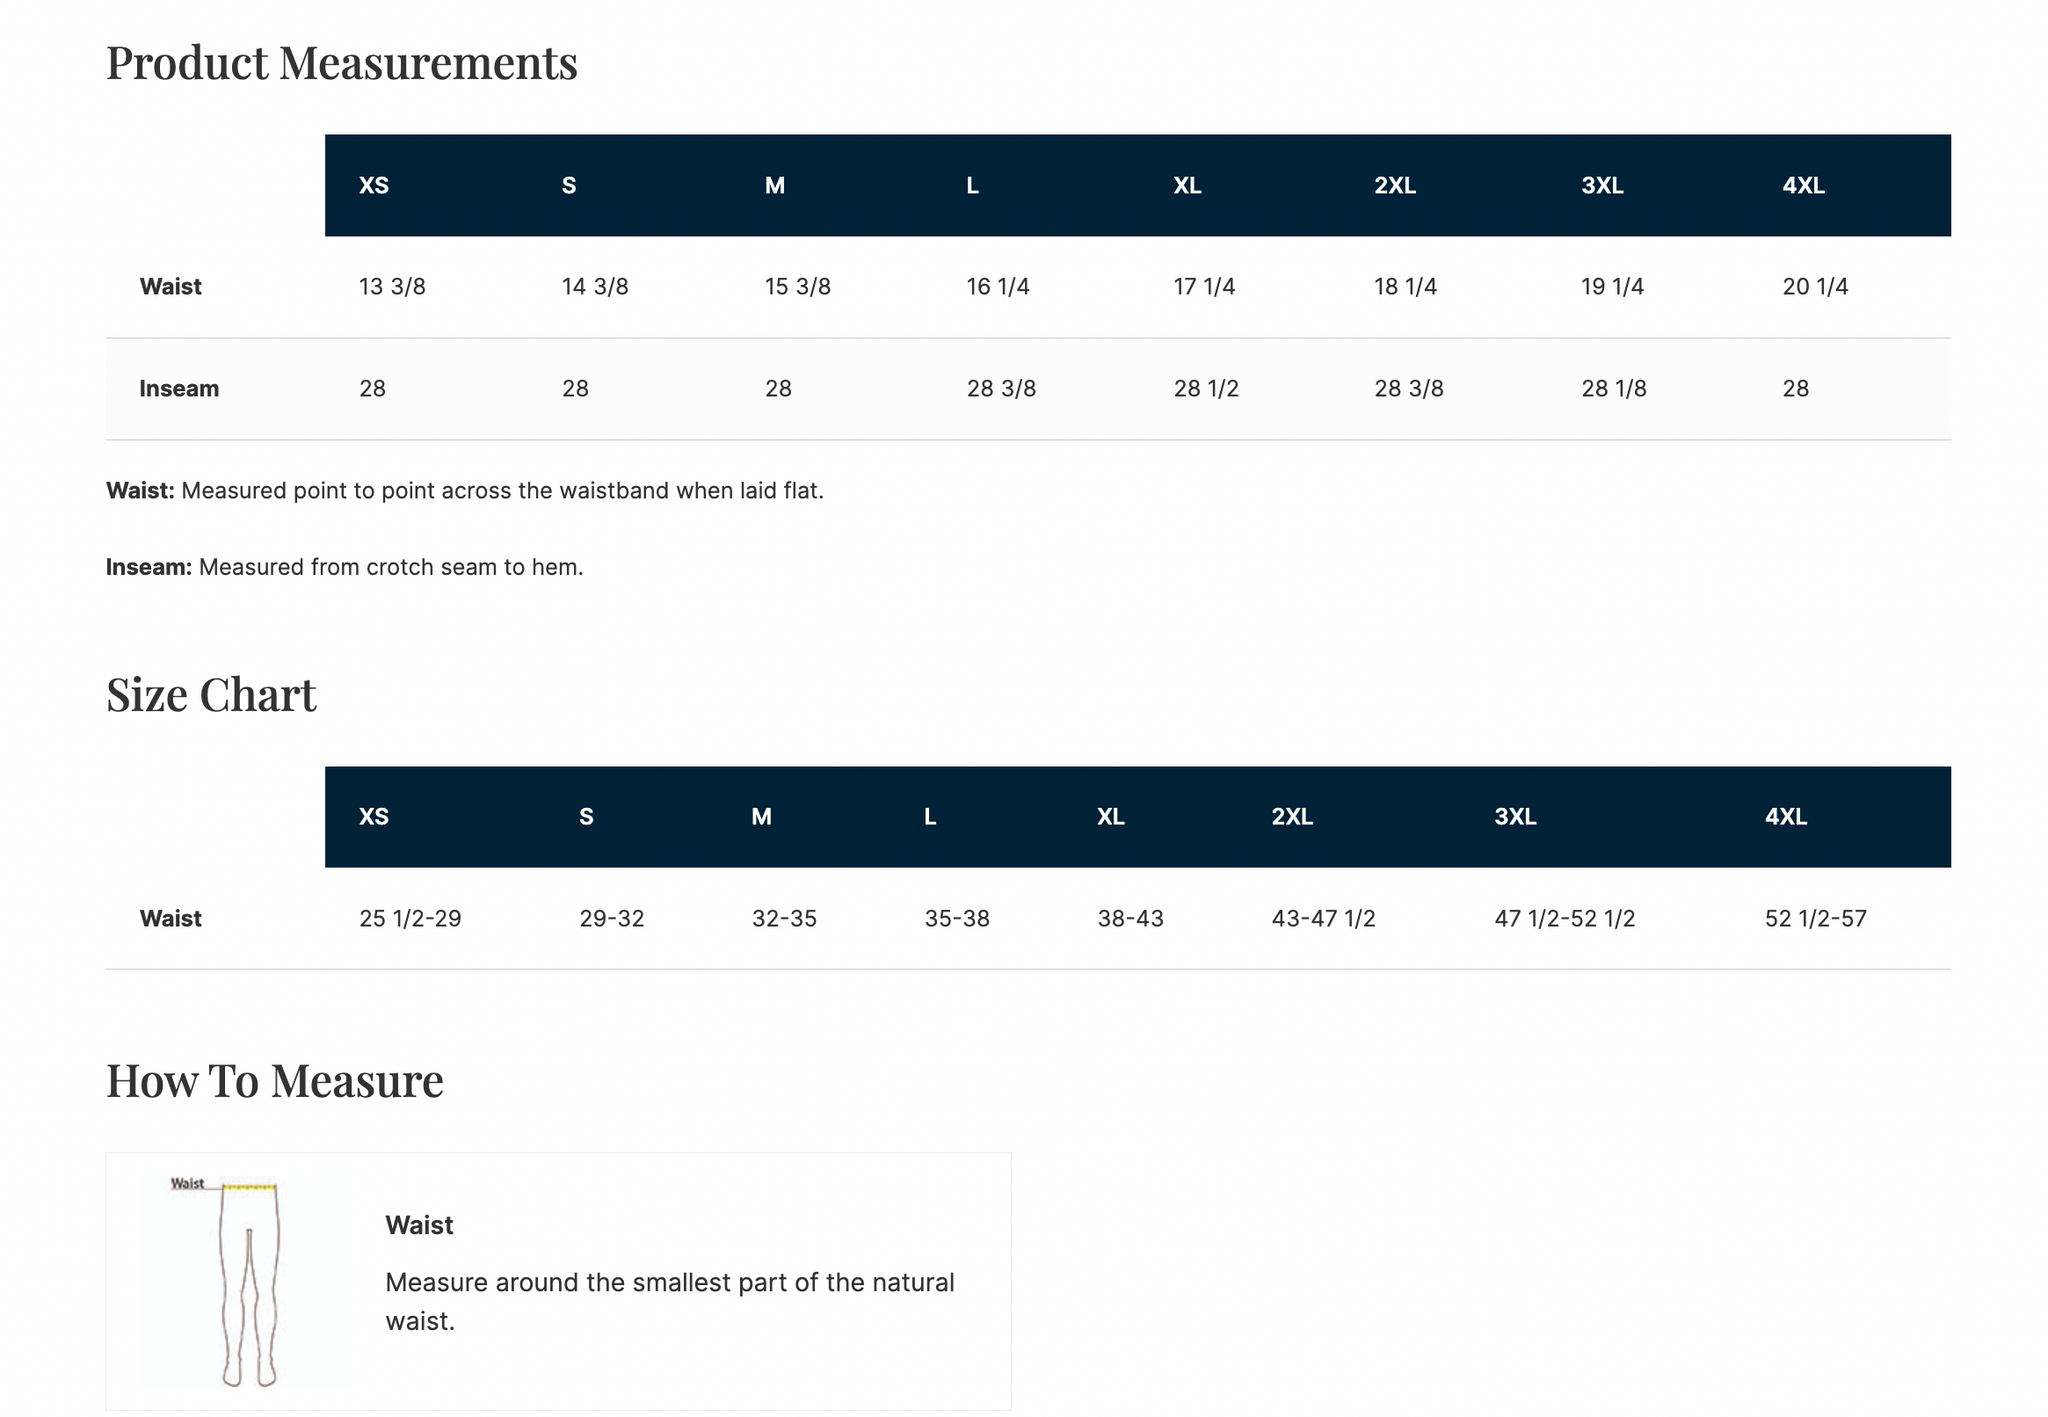Click the 13 3/8 waist measurement
The width and height of the screenshot is (2048, 1417).
pos(392,287)
